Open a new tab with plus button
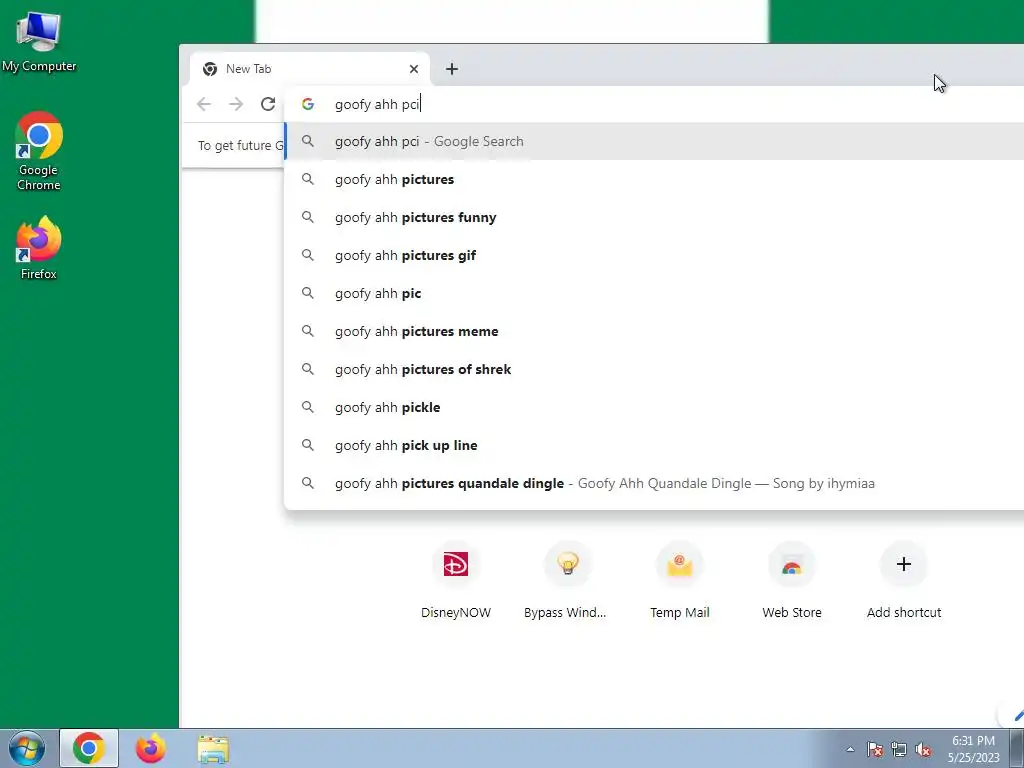1024x768 pixels. (451, 69)
